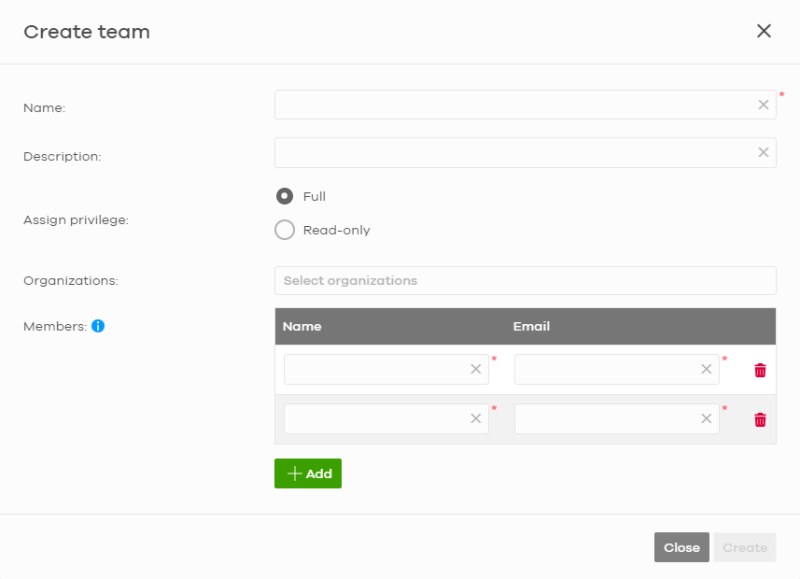The height and width of the screenshot is (579, 800).
Task: Clear the second member's email field
Action: tap(706, 418)
